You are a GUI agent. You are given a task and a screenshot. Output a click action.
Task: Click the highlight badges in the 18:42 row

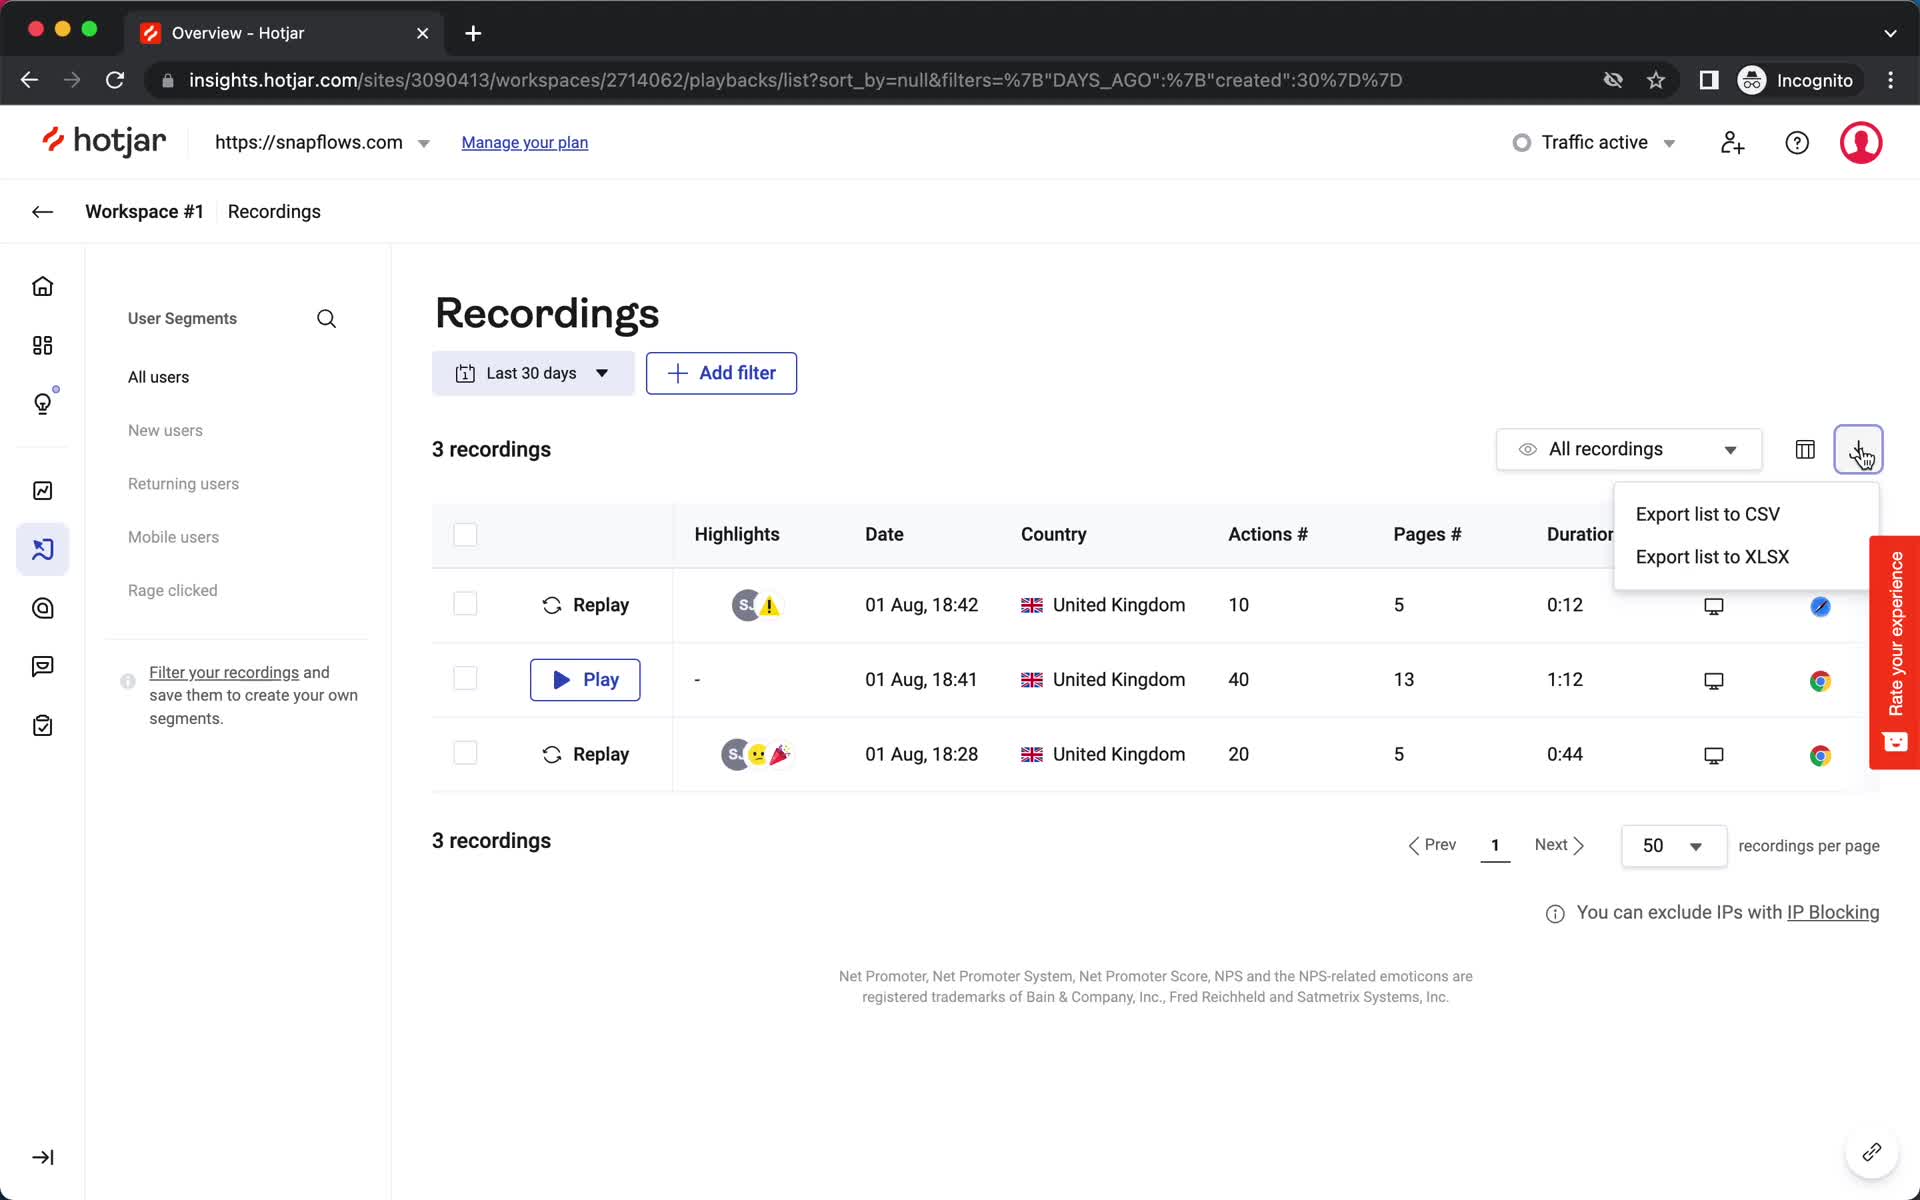click(x=756, y=605)
